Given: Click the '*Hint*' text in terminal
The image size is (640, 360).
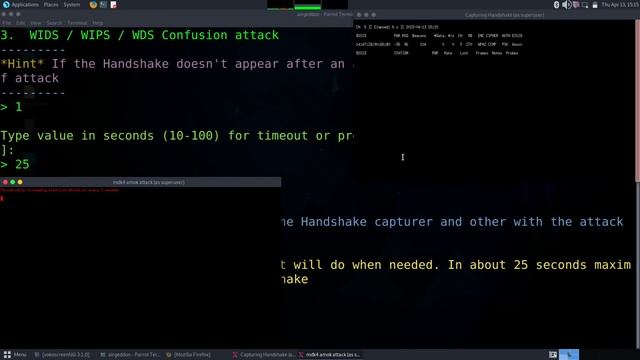Looking at the screenshot, I should (22, 64).
